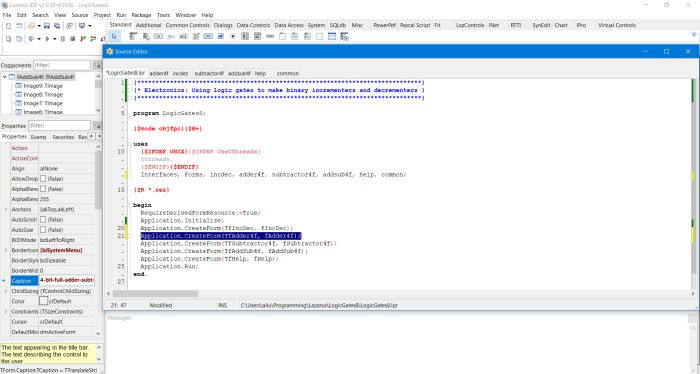Open the build mode dropdown arrow
This screenshot has width=700, height=374.
39,39
